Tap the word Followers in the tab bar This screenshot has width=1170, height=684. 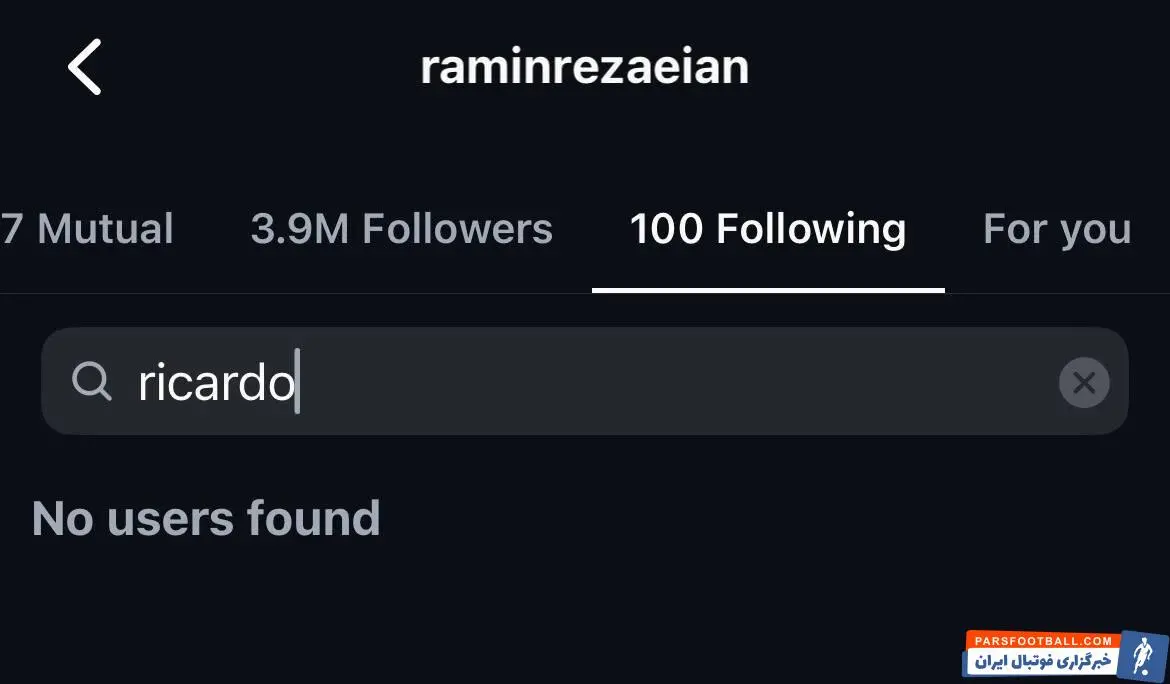click(x=457, y=229)
